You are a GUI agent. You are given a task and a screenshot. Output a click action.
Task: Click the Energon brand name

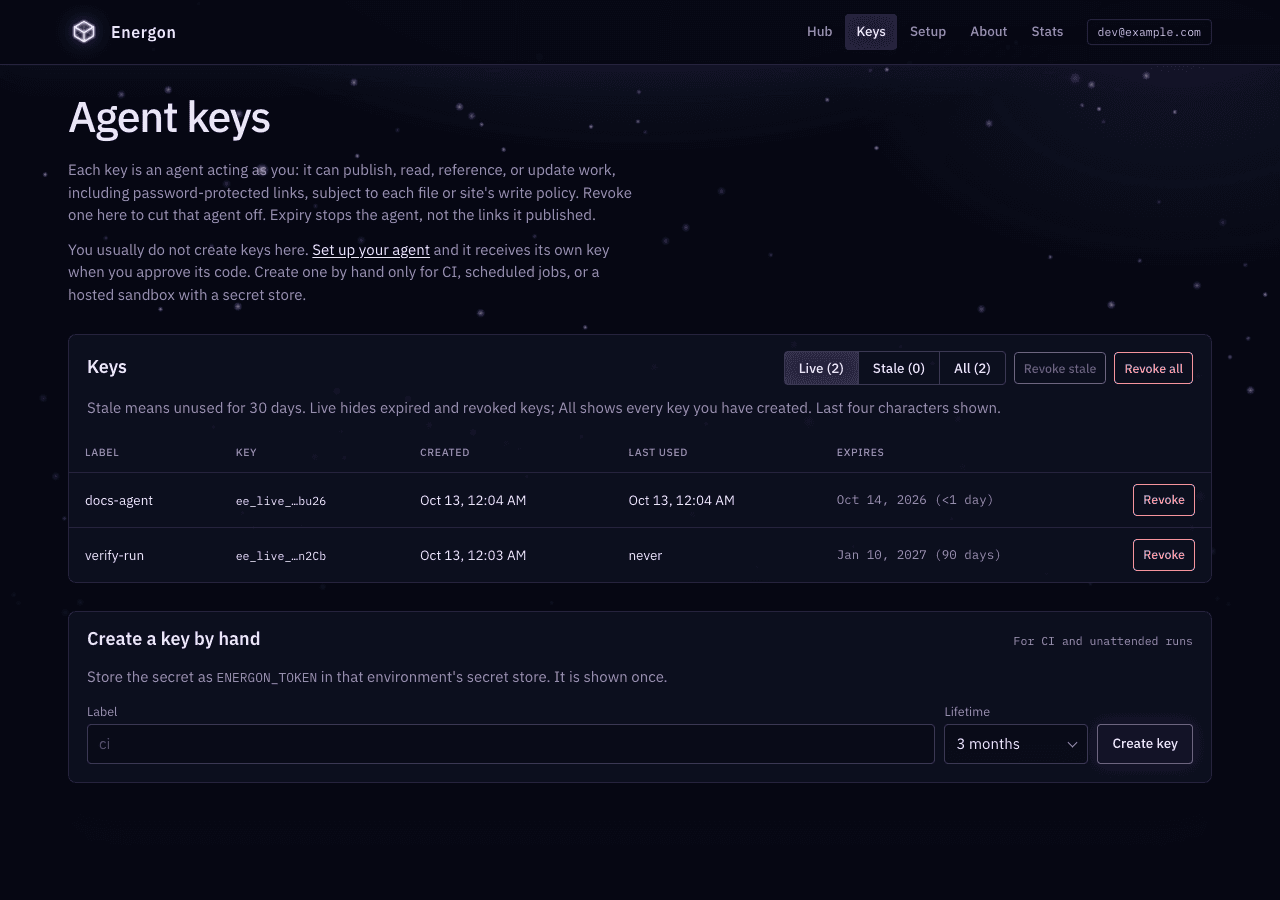pyautogui.click(x=143, y=32)
